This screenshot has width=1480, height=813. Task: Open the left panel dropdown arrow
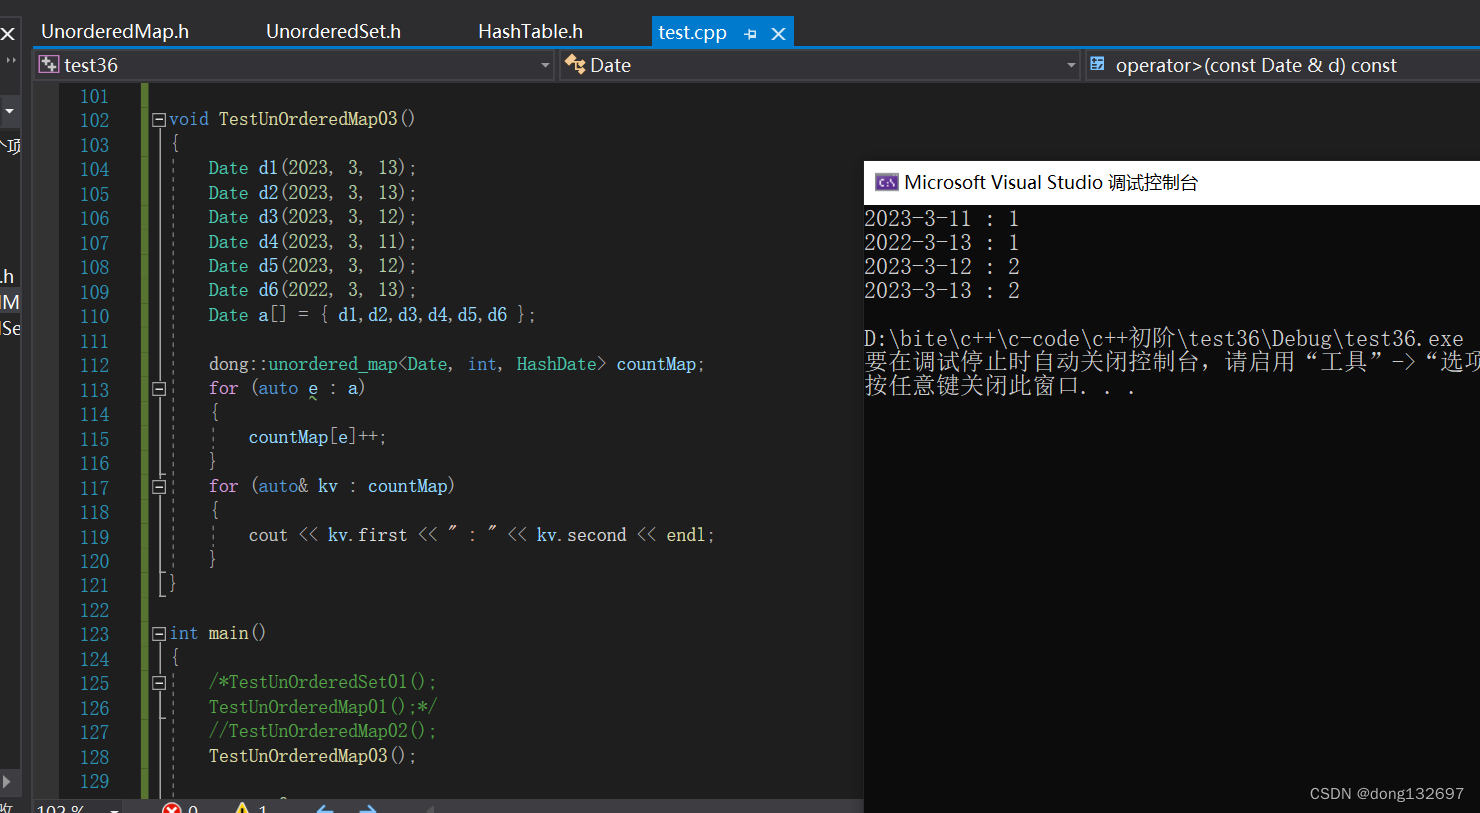(x=9, y=110)
